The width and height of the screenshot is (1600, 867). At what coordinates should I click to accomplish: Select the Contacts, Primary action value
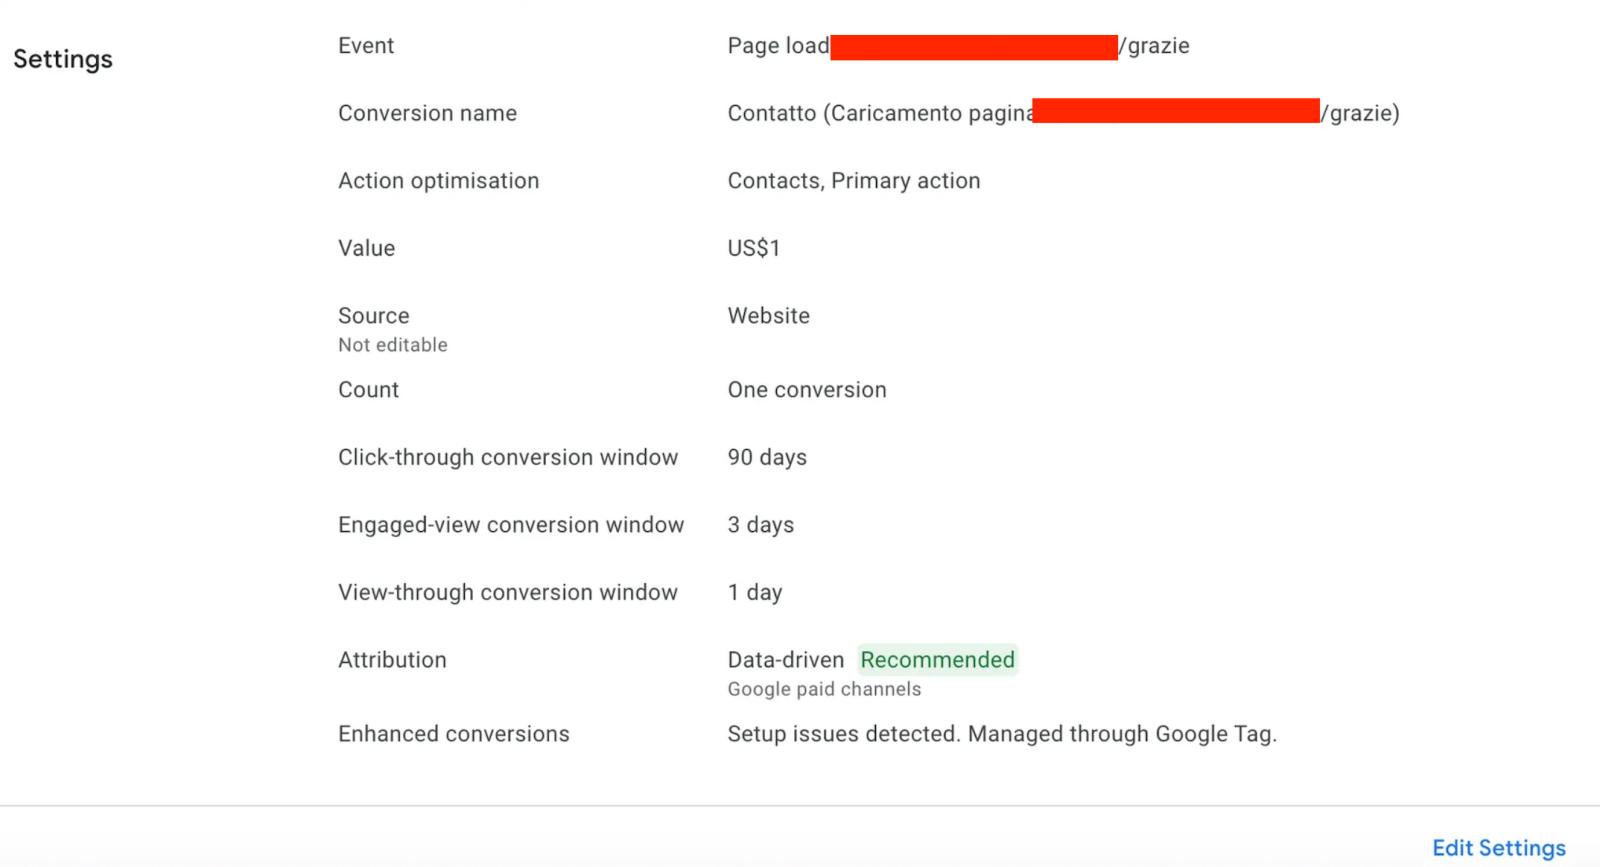point(853,181)
